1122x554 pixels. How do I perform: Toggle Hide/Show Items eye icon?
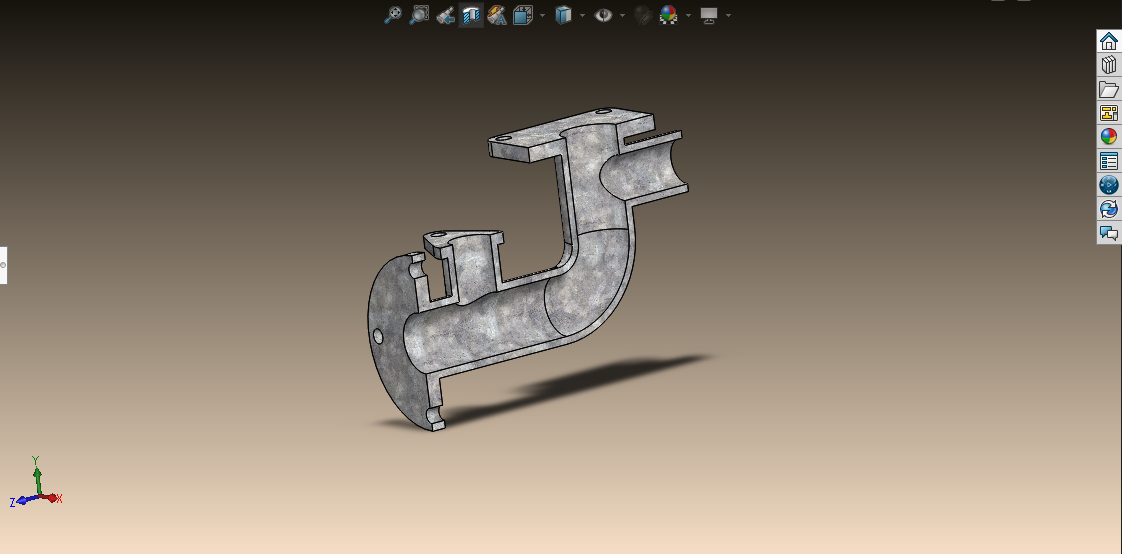tap(603, 15)
